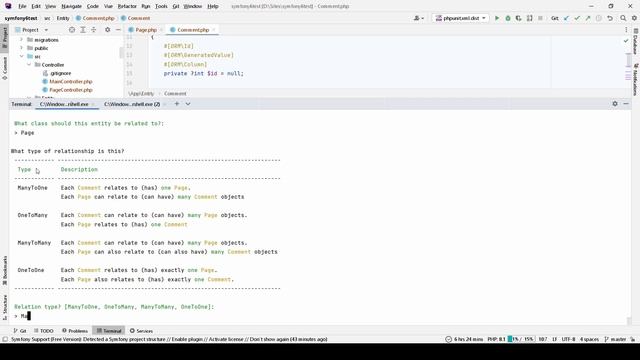Open the Commit sidebar tool window
Screen dimensions: 640x360
(x=4, y=68)
